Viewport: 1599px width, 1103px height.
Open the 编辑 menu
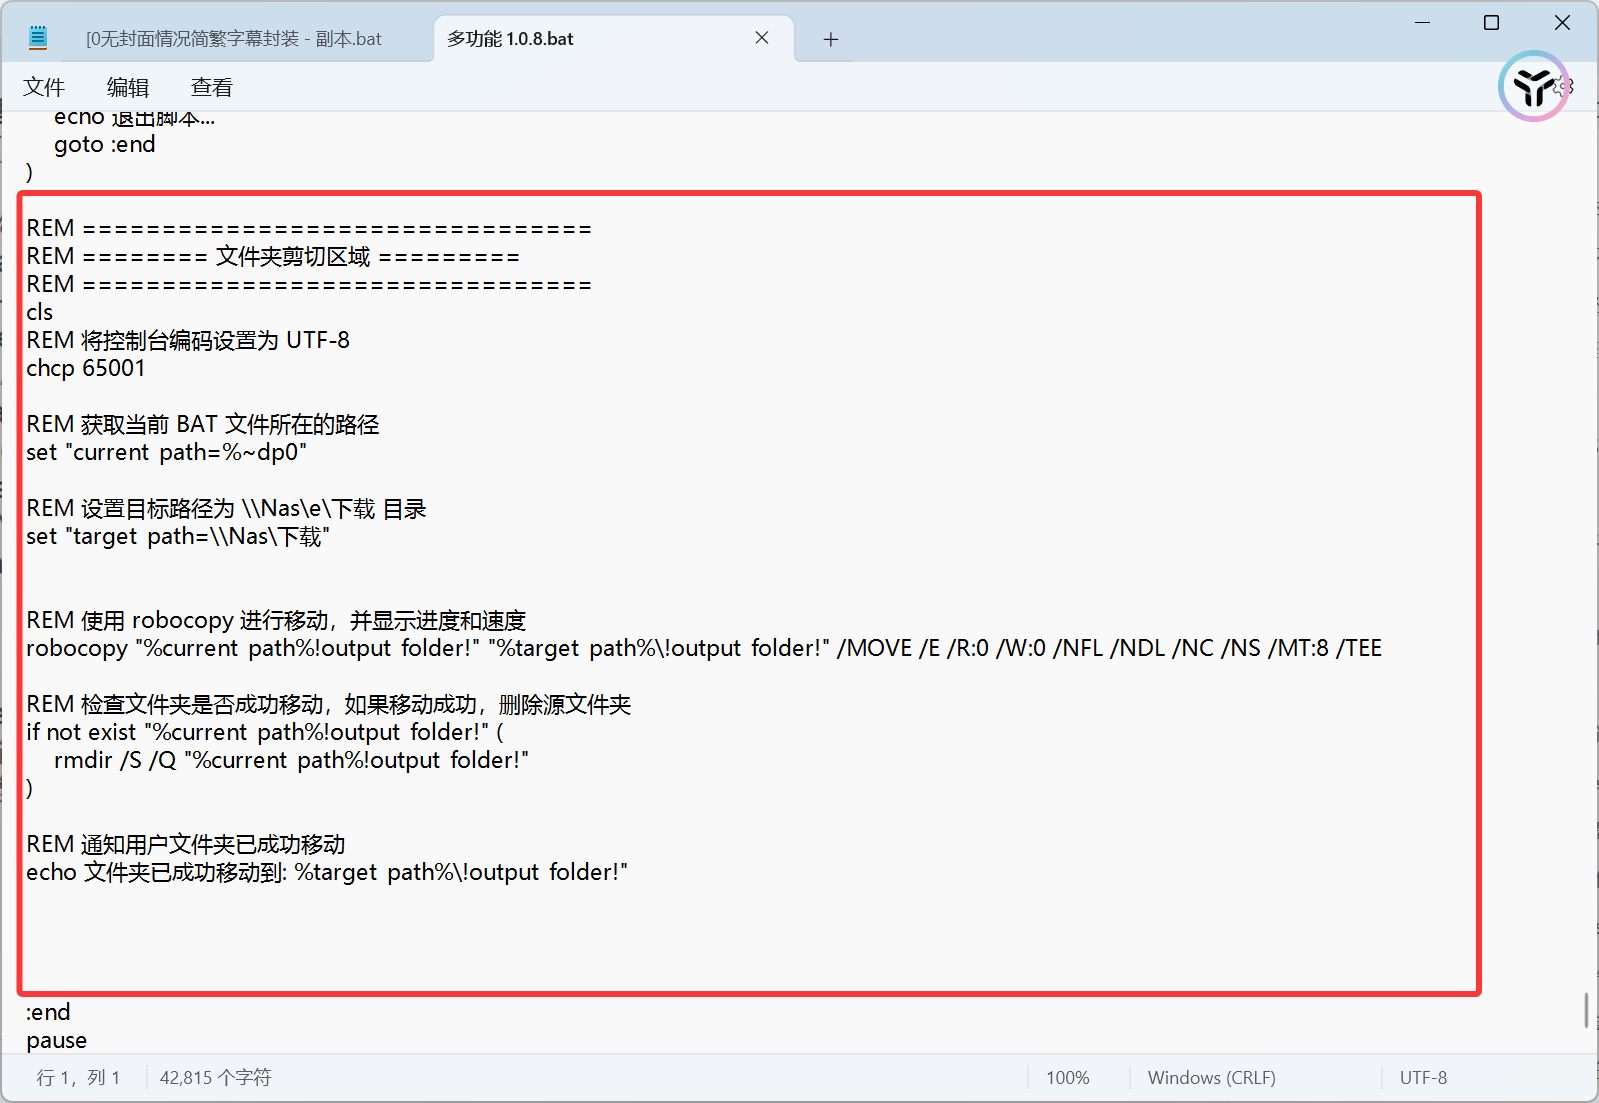128,88
